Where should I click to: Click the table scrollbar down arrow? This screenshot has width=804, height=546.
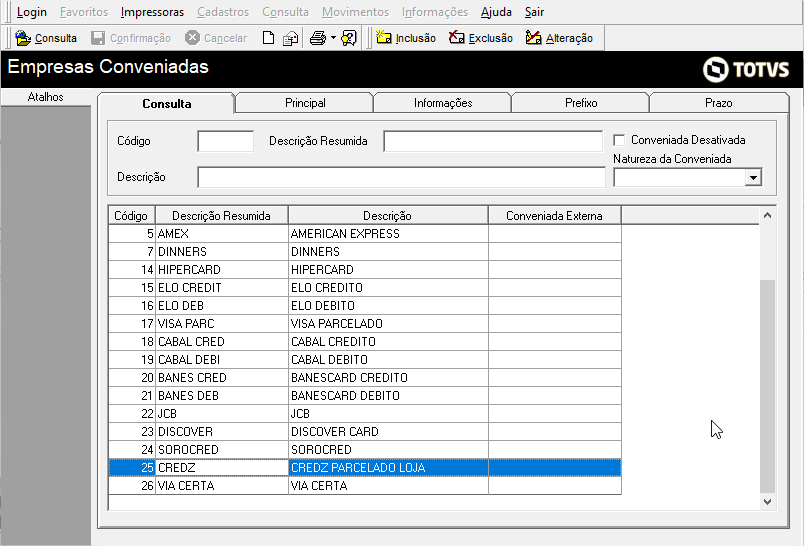tap(767, 502)
